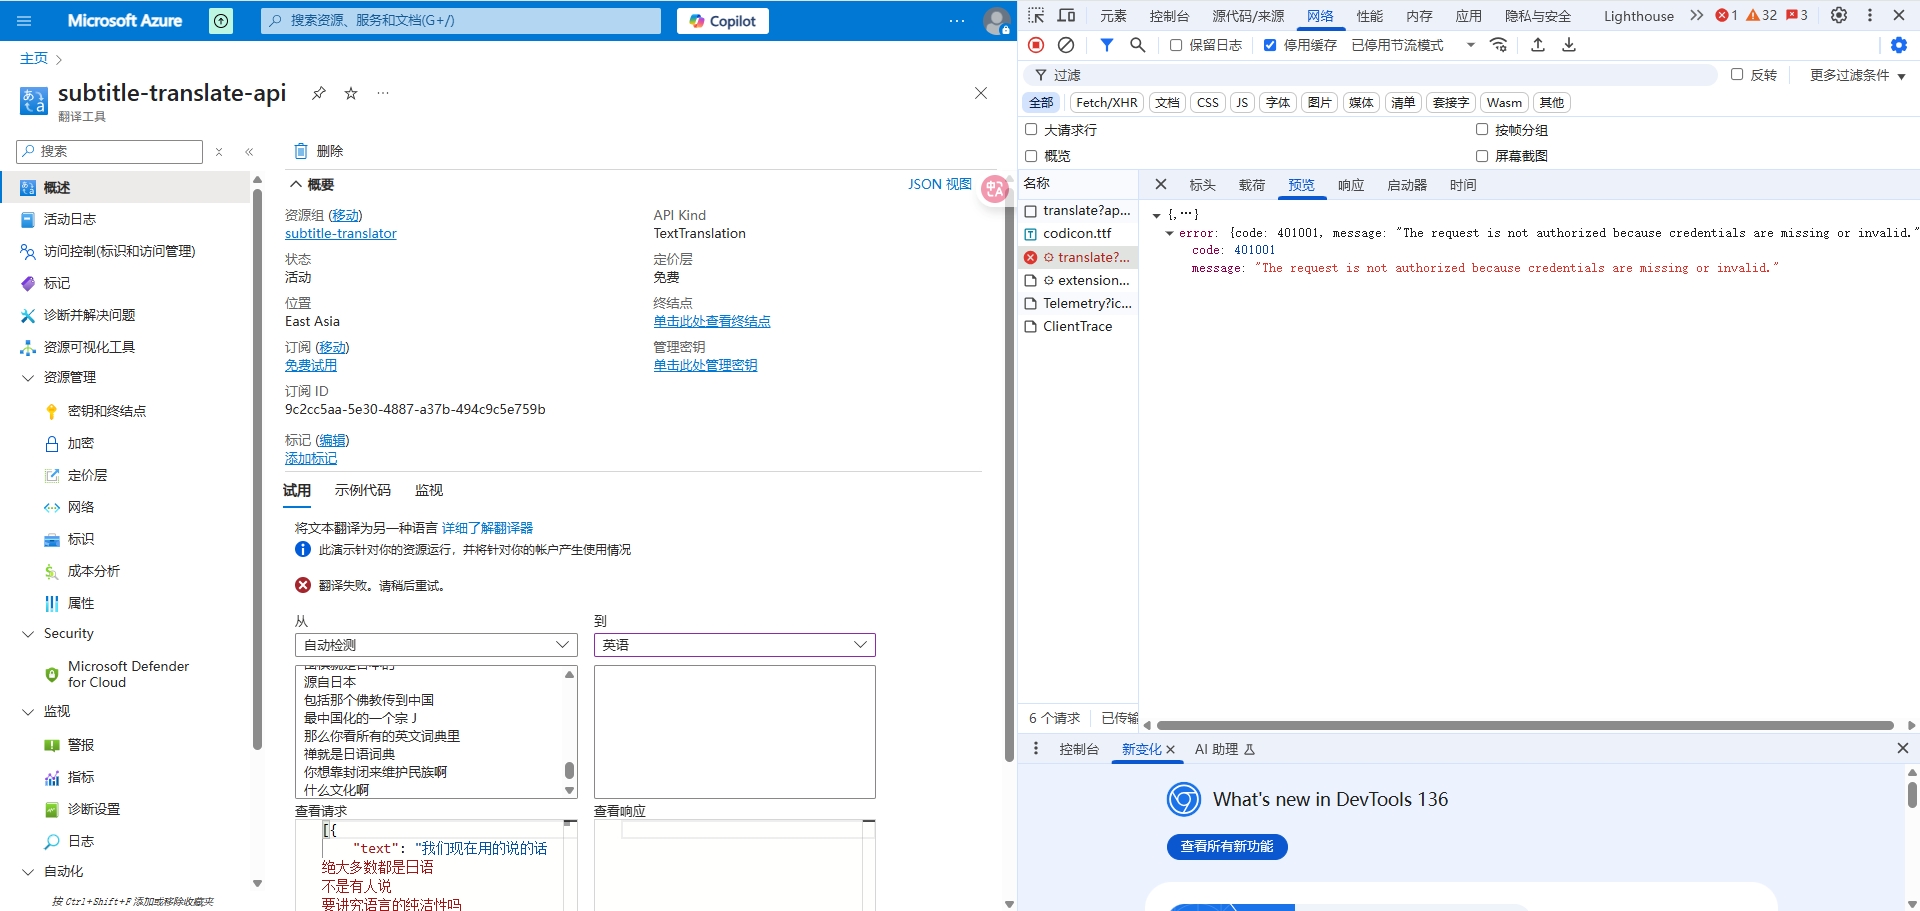This screenshot has height=911, width=1920.
Task: Pin subtitle-translate-api to dashboard
Action: tap(319, 93)
